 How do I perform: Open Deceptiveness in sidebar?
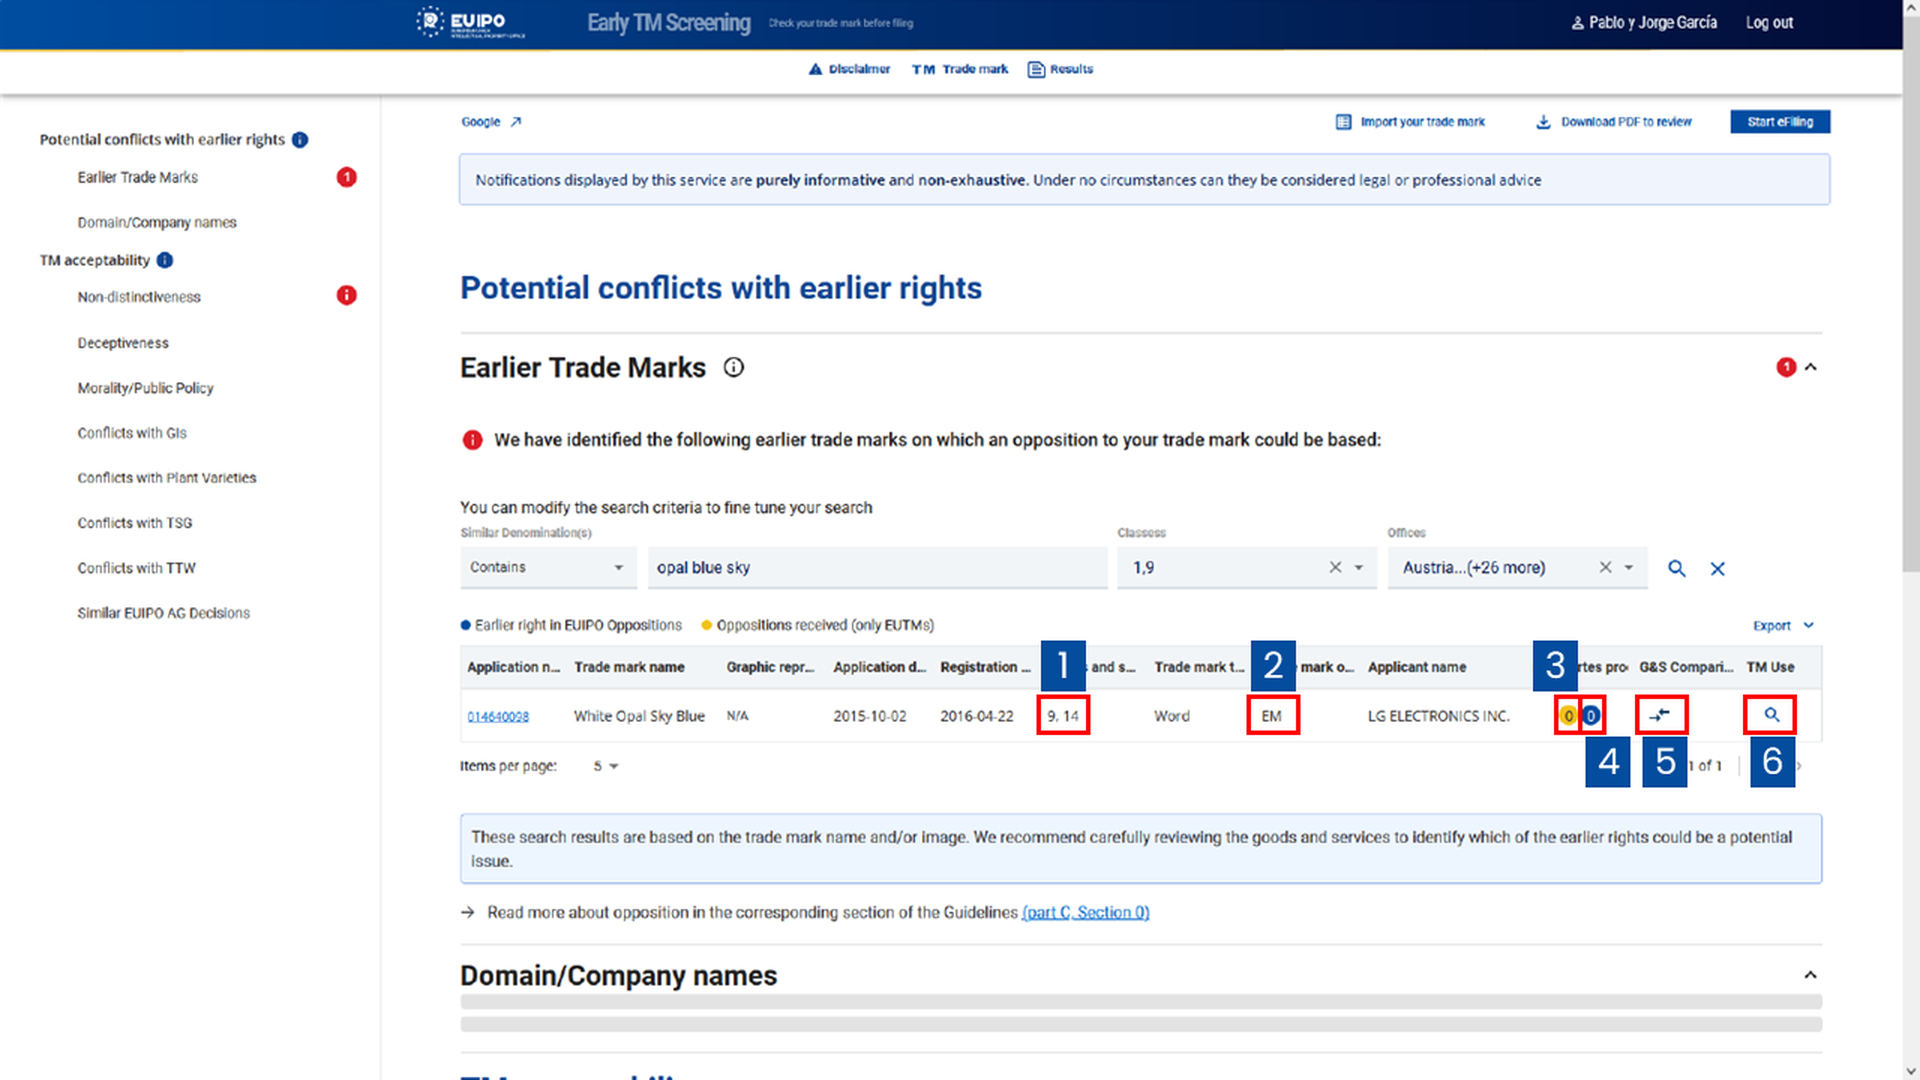123,343
